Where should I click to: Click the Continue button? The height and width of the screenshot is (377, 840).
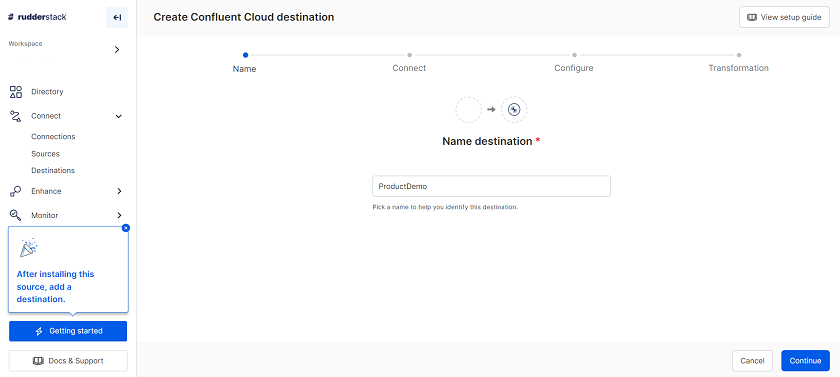(x=805, y=361)
